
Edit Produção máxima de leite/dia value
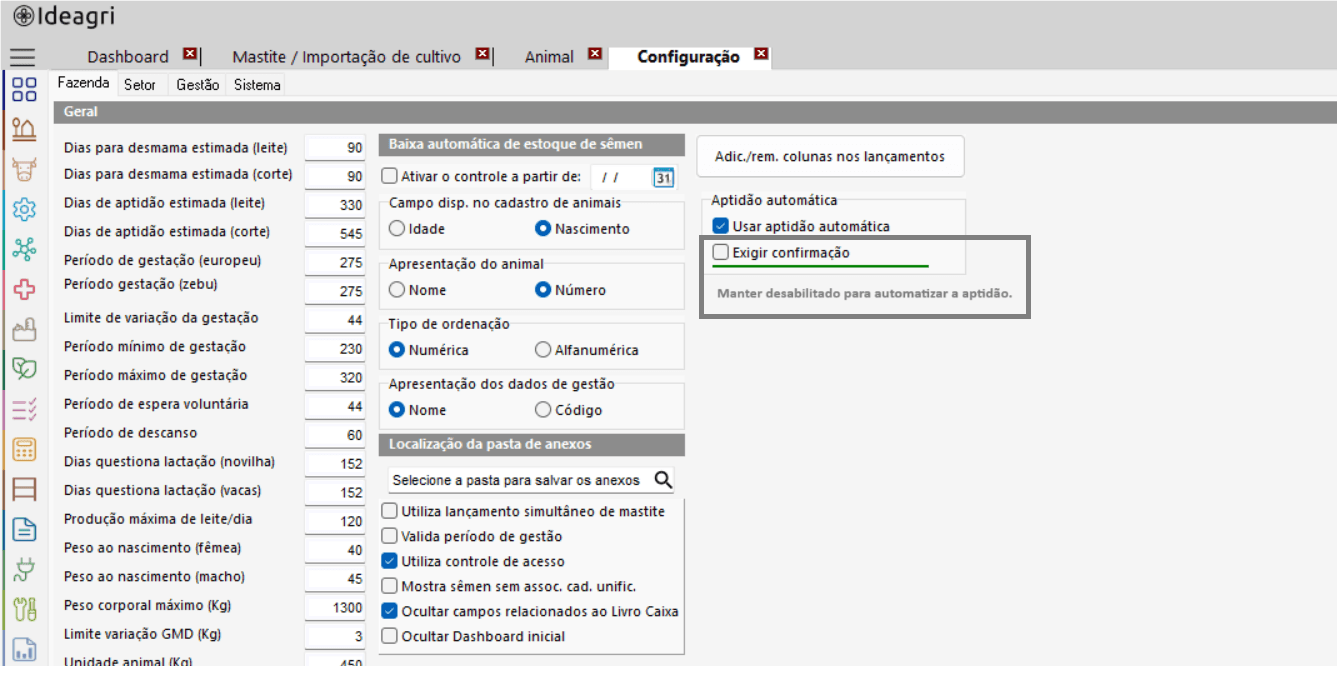335,521
